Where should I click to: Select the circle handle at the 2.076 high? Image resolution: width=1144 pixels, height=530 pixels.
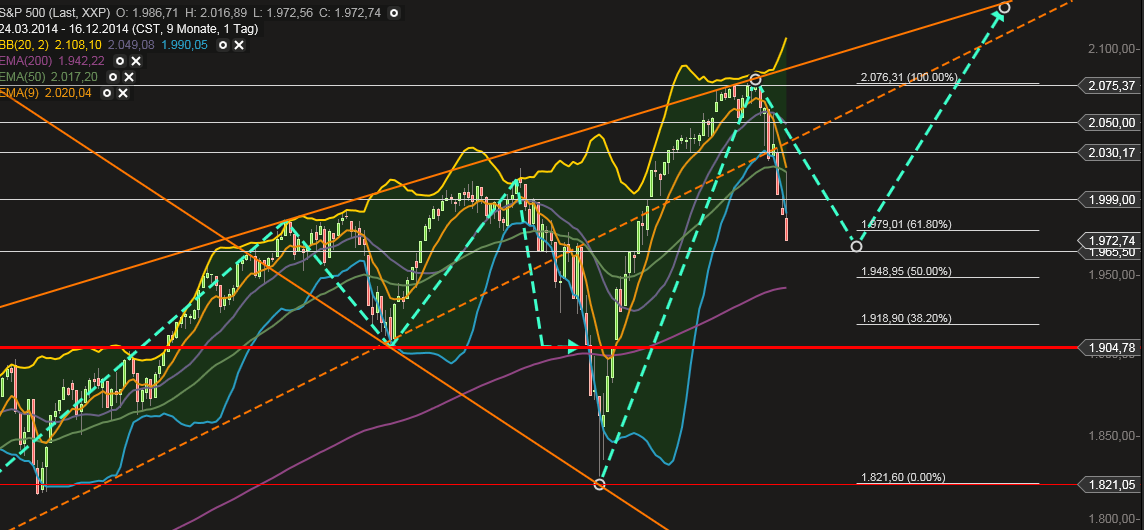(x=756, y=80)
